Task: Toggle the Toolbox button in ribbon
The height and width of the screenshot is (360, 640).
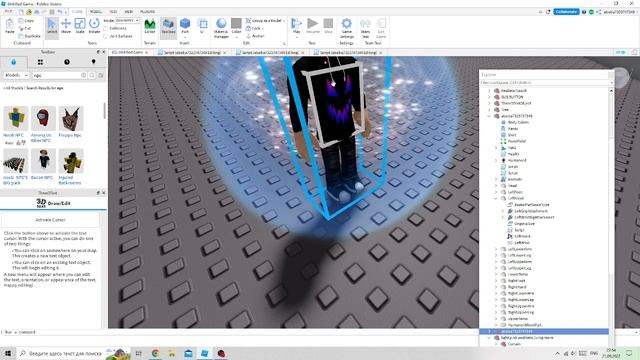Action: [168, 27]
